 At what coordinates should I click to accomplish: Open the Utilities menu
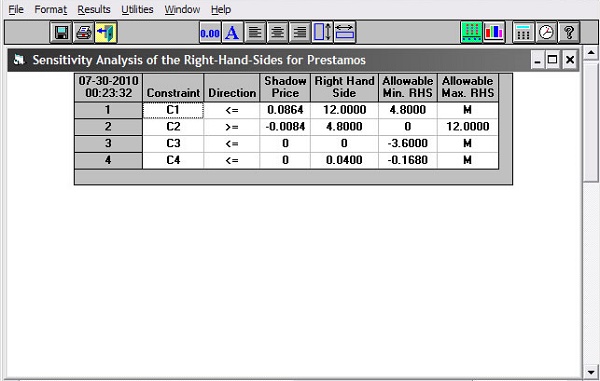[137, 10]
